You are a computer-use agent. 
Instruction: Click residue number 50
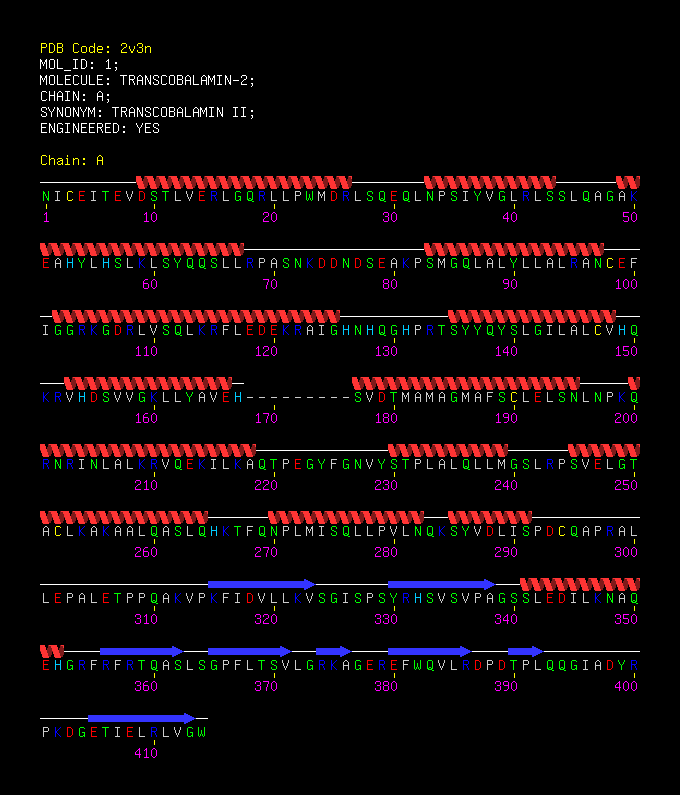click(x=630, y=218)
